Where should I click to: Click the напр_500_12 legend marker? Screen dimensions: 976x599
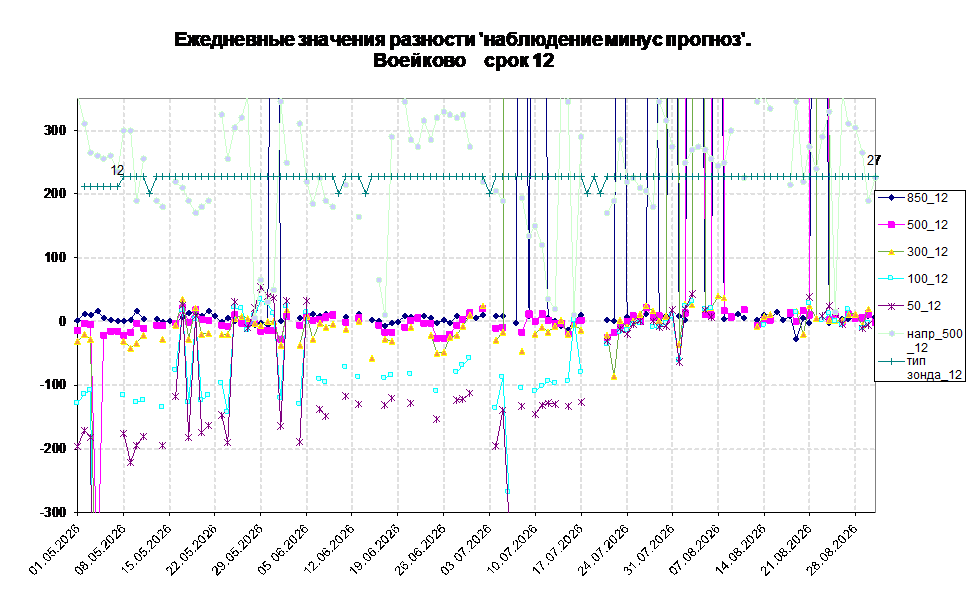(891, 334)
